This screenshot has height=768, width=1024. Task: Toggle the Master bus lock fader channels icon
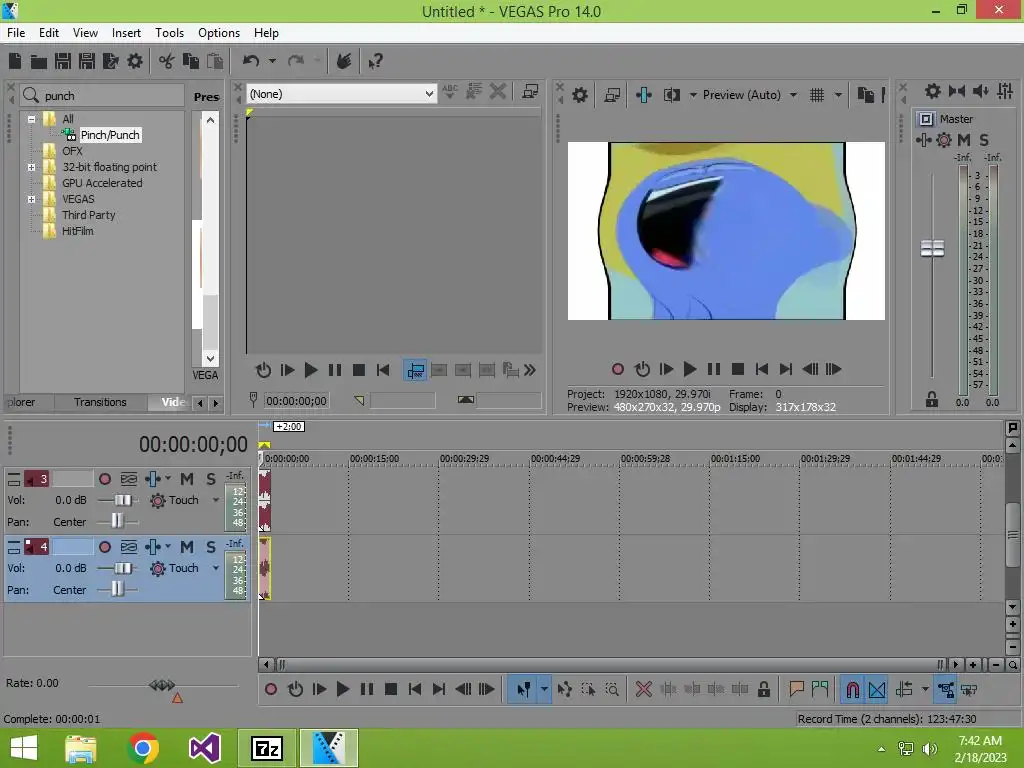(x=932, y=400)
